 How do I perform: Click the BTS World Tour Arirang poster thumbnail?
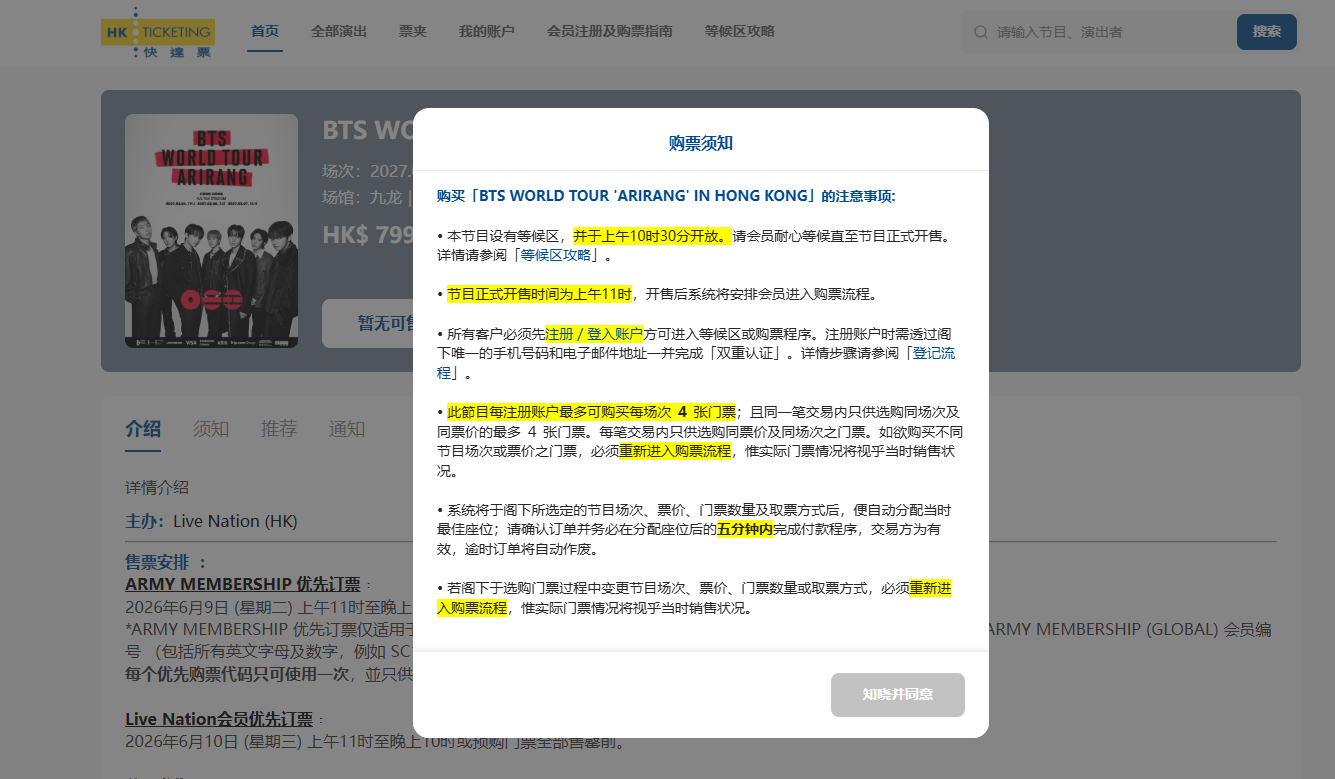pos(212,231)
